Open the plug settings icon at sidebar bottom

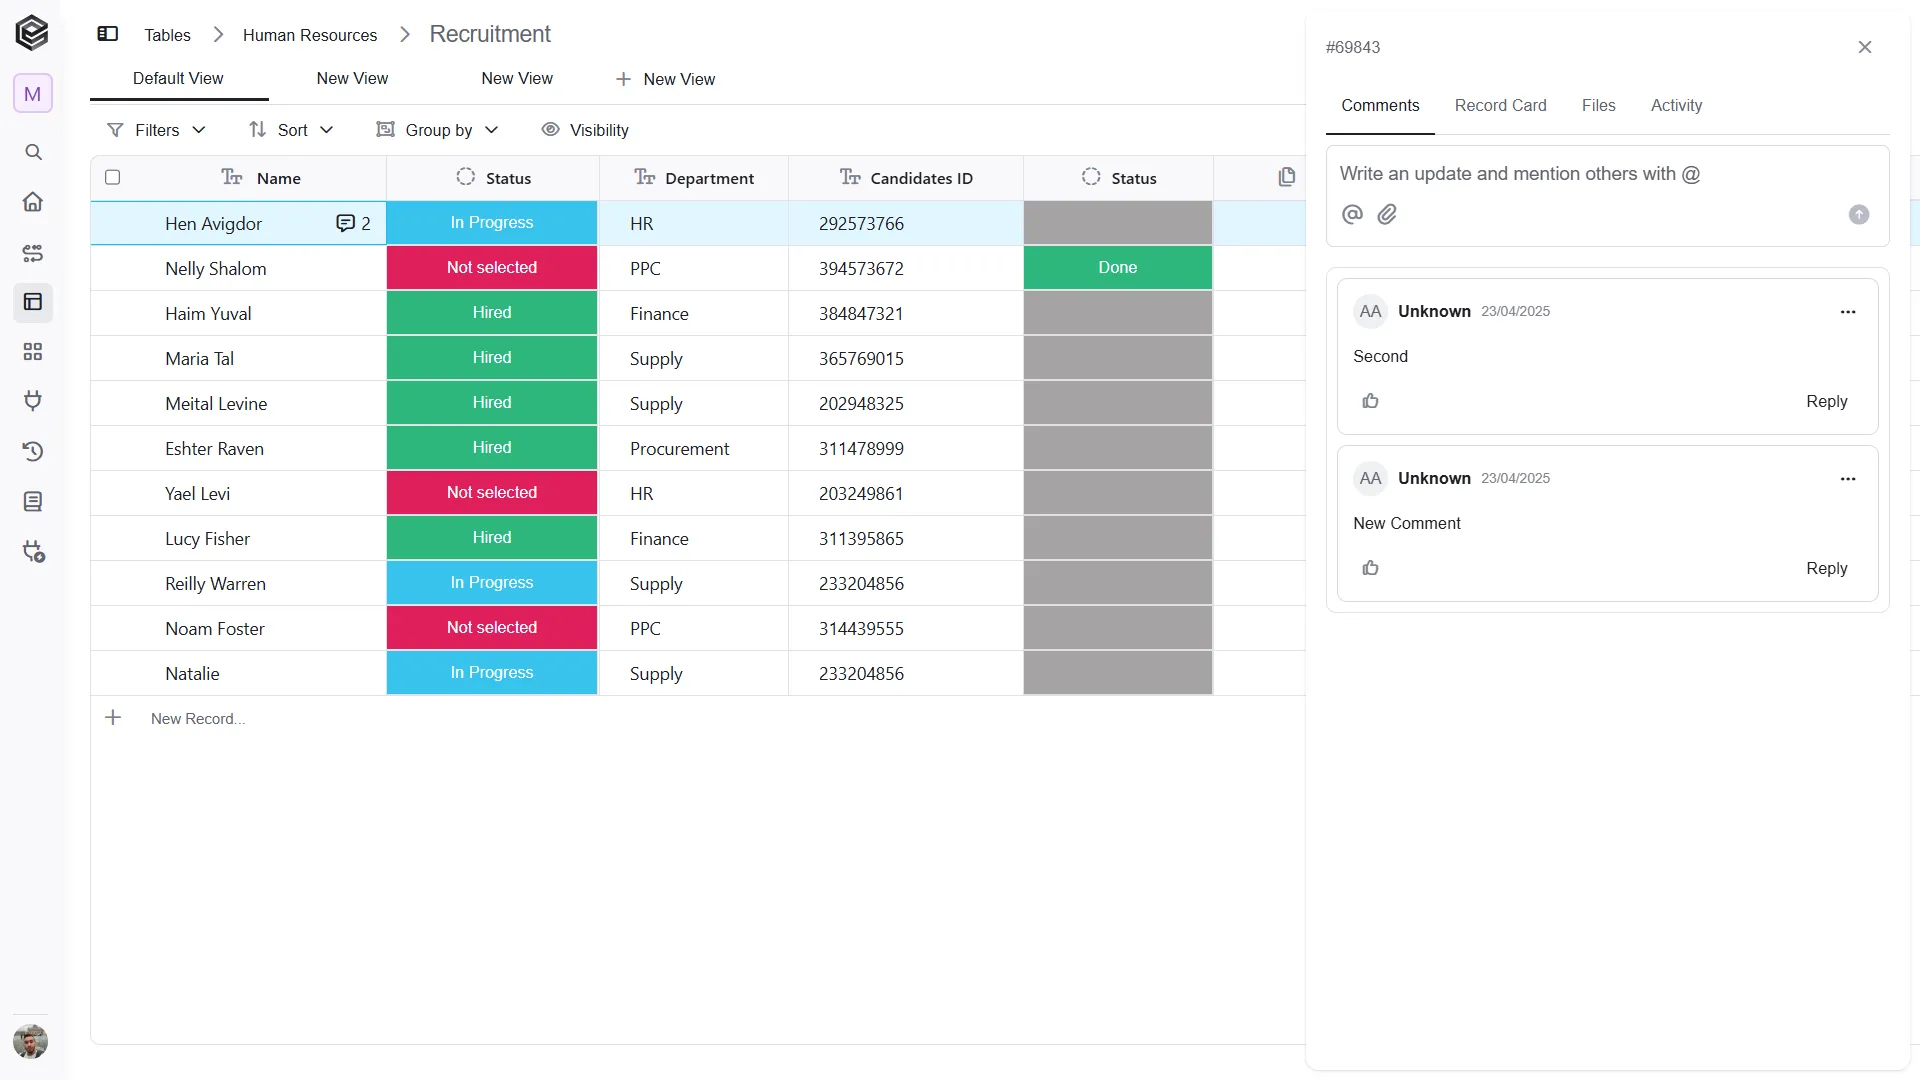pos(34,551)
